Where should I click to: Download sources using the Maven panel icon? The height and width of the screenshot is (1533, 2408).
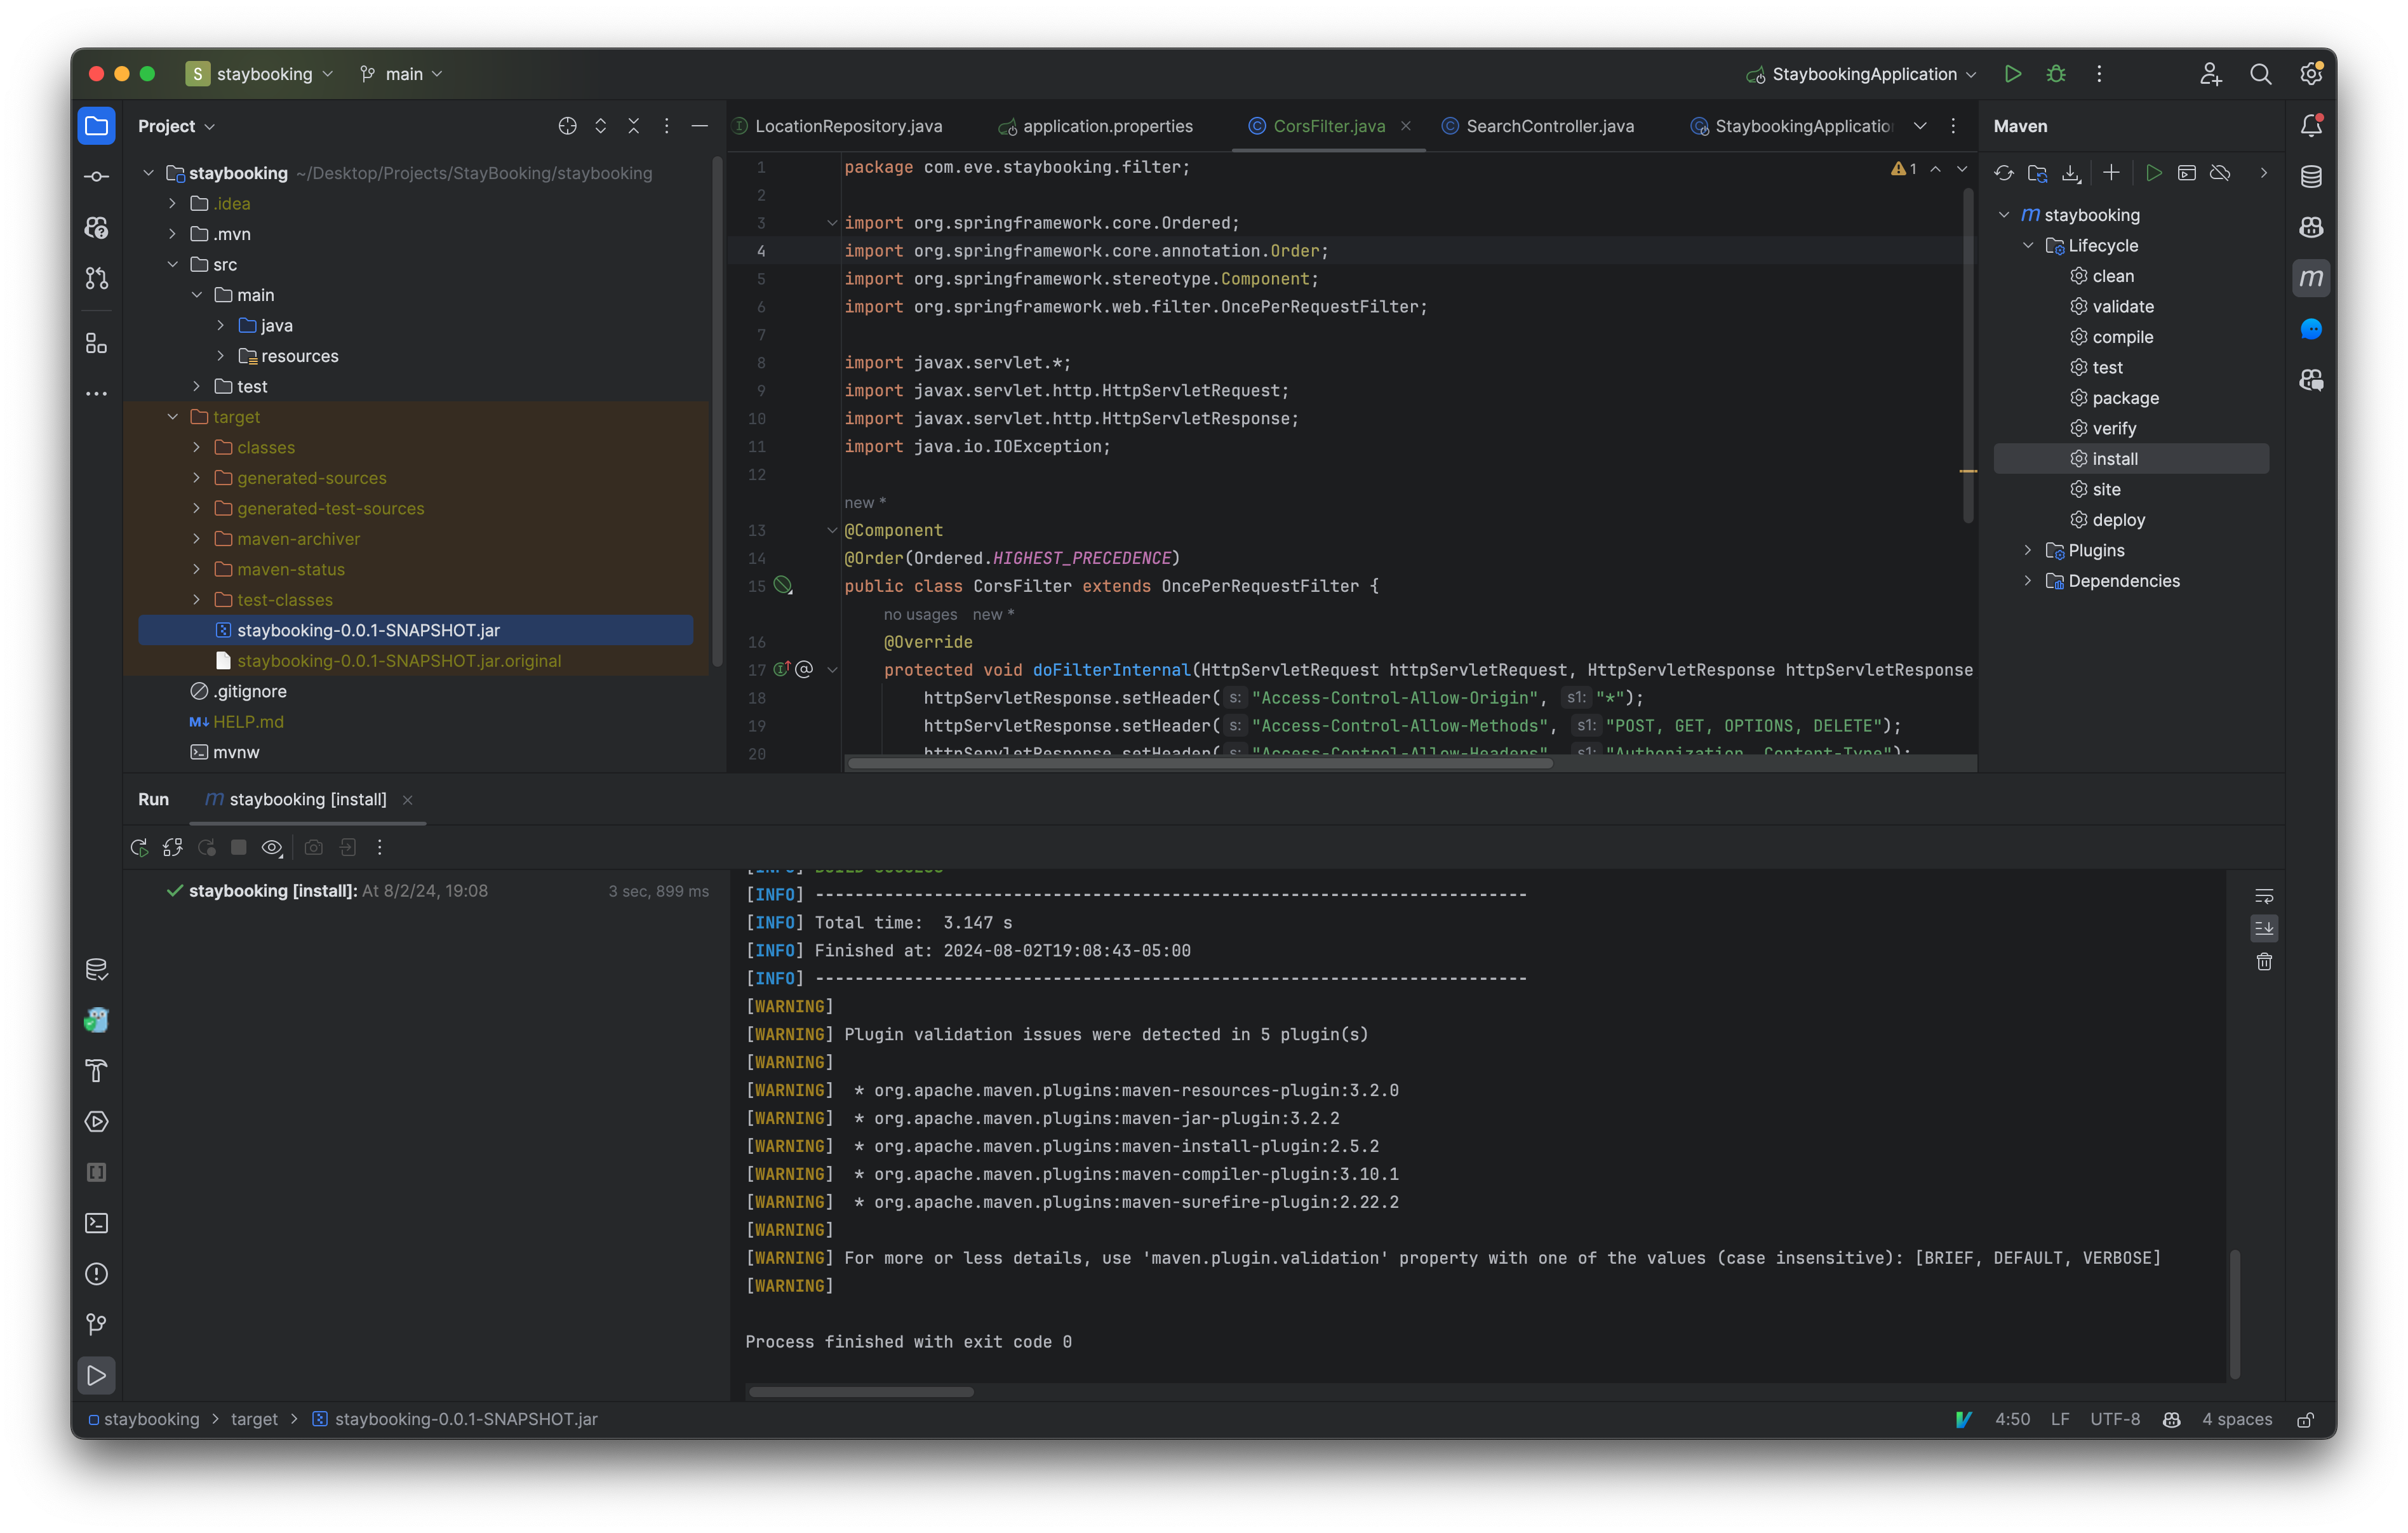pos(2070,172)
